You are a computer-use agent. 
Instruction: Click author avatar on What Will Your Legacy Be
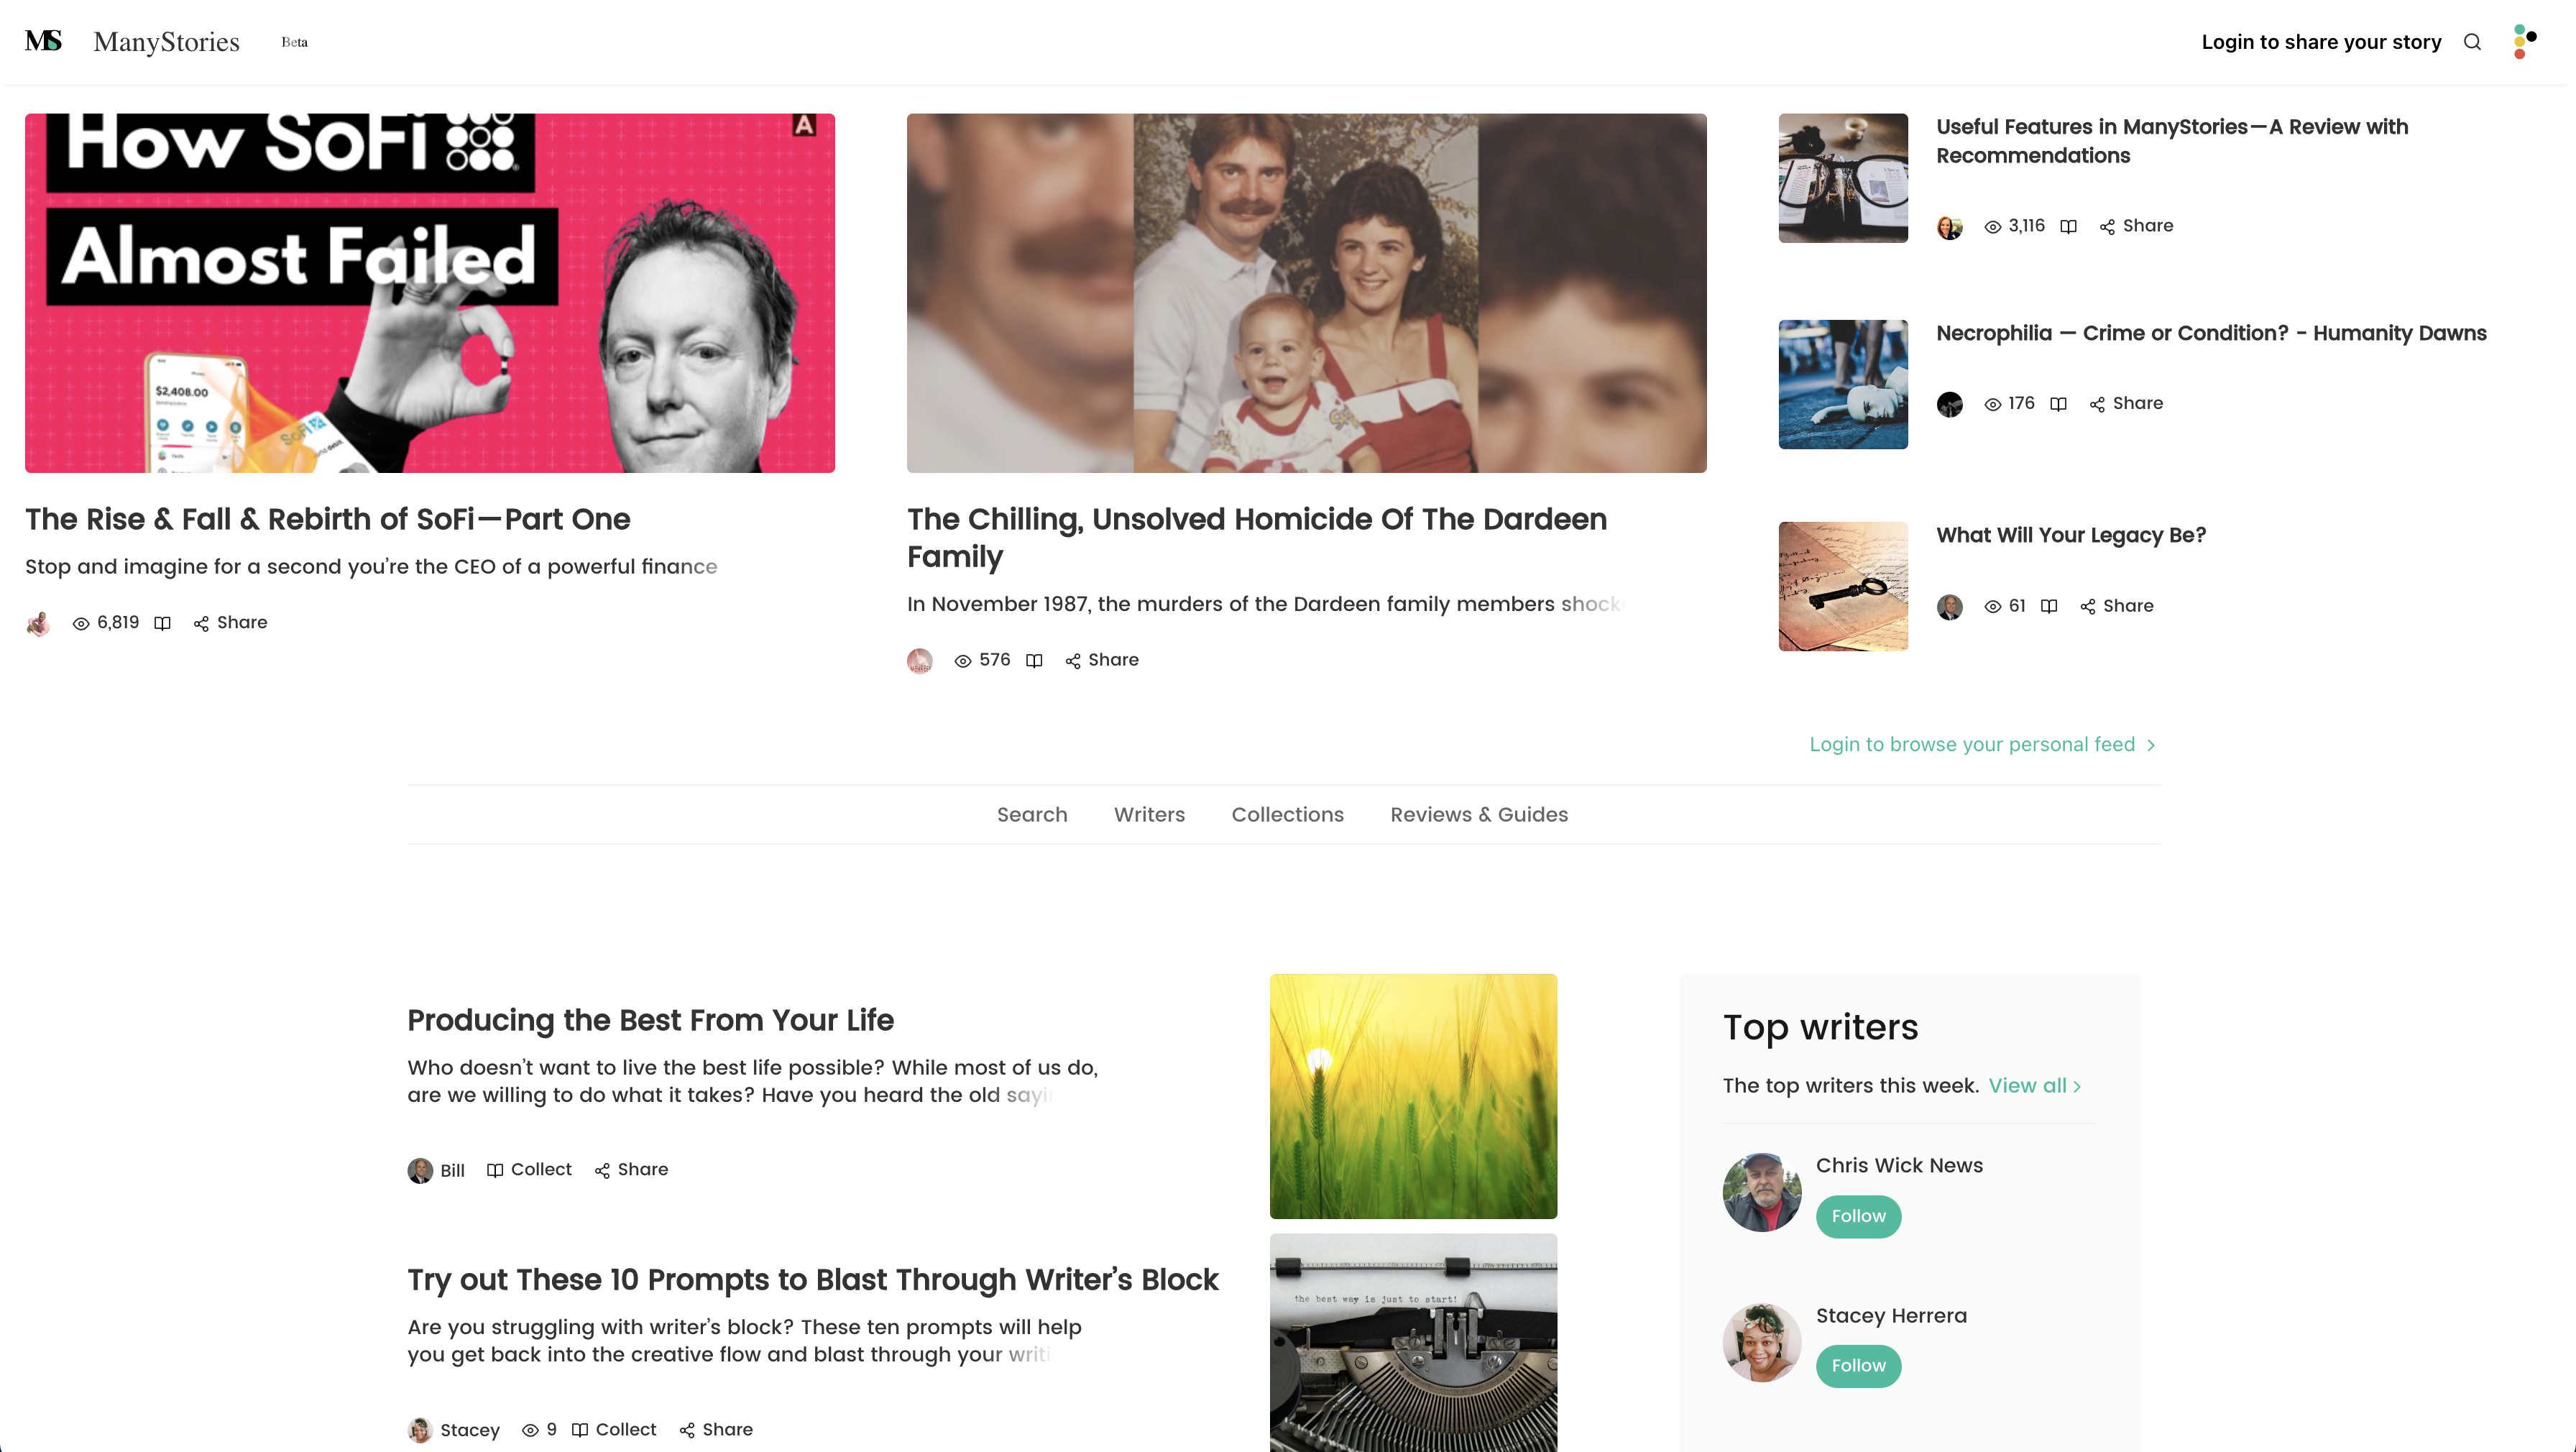pos(1950,607)
